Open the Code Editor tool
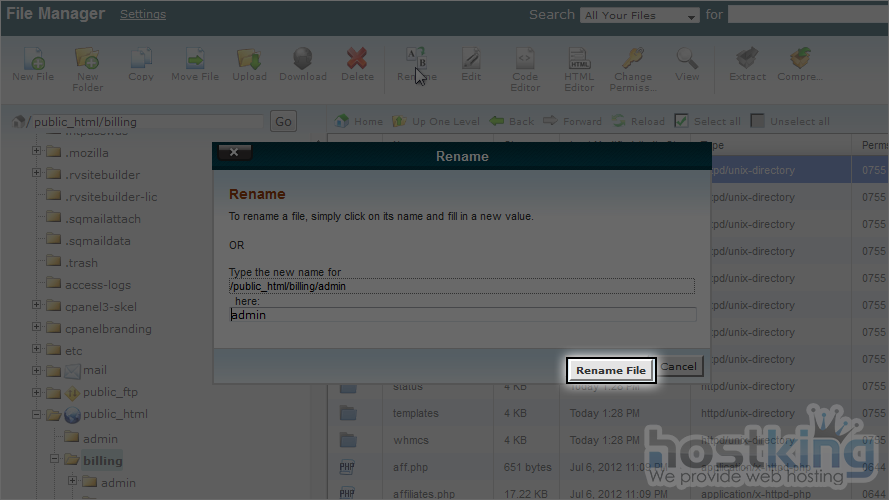The width and height of the screenshot is (889, 500). click(525, 60)
